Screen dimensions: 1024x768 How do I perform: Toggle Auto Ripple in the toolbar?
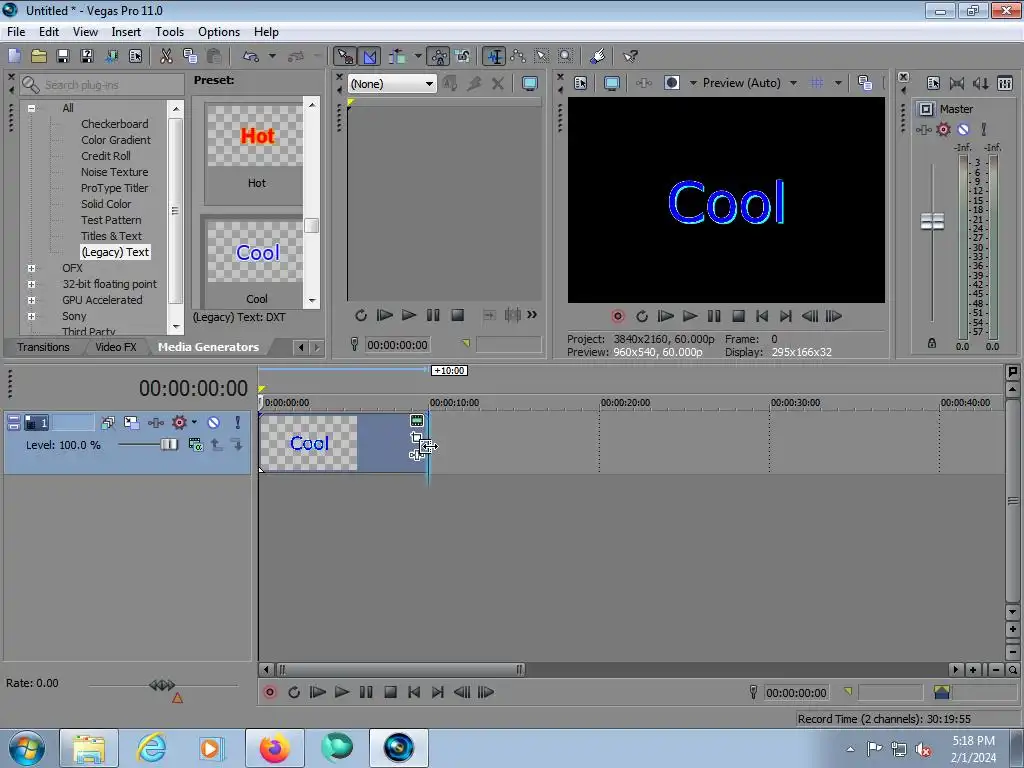[397, 56]
